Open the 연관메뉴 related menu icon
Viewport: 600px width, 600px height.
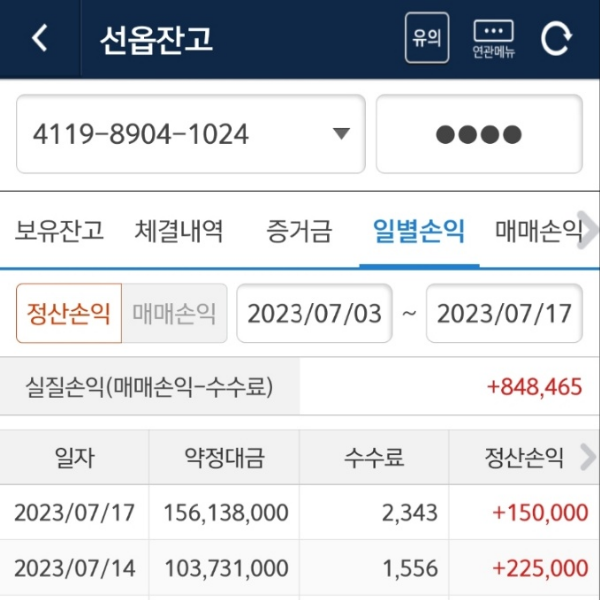pos(494,39)
